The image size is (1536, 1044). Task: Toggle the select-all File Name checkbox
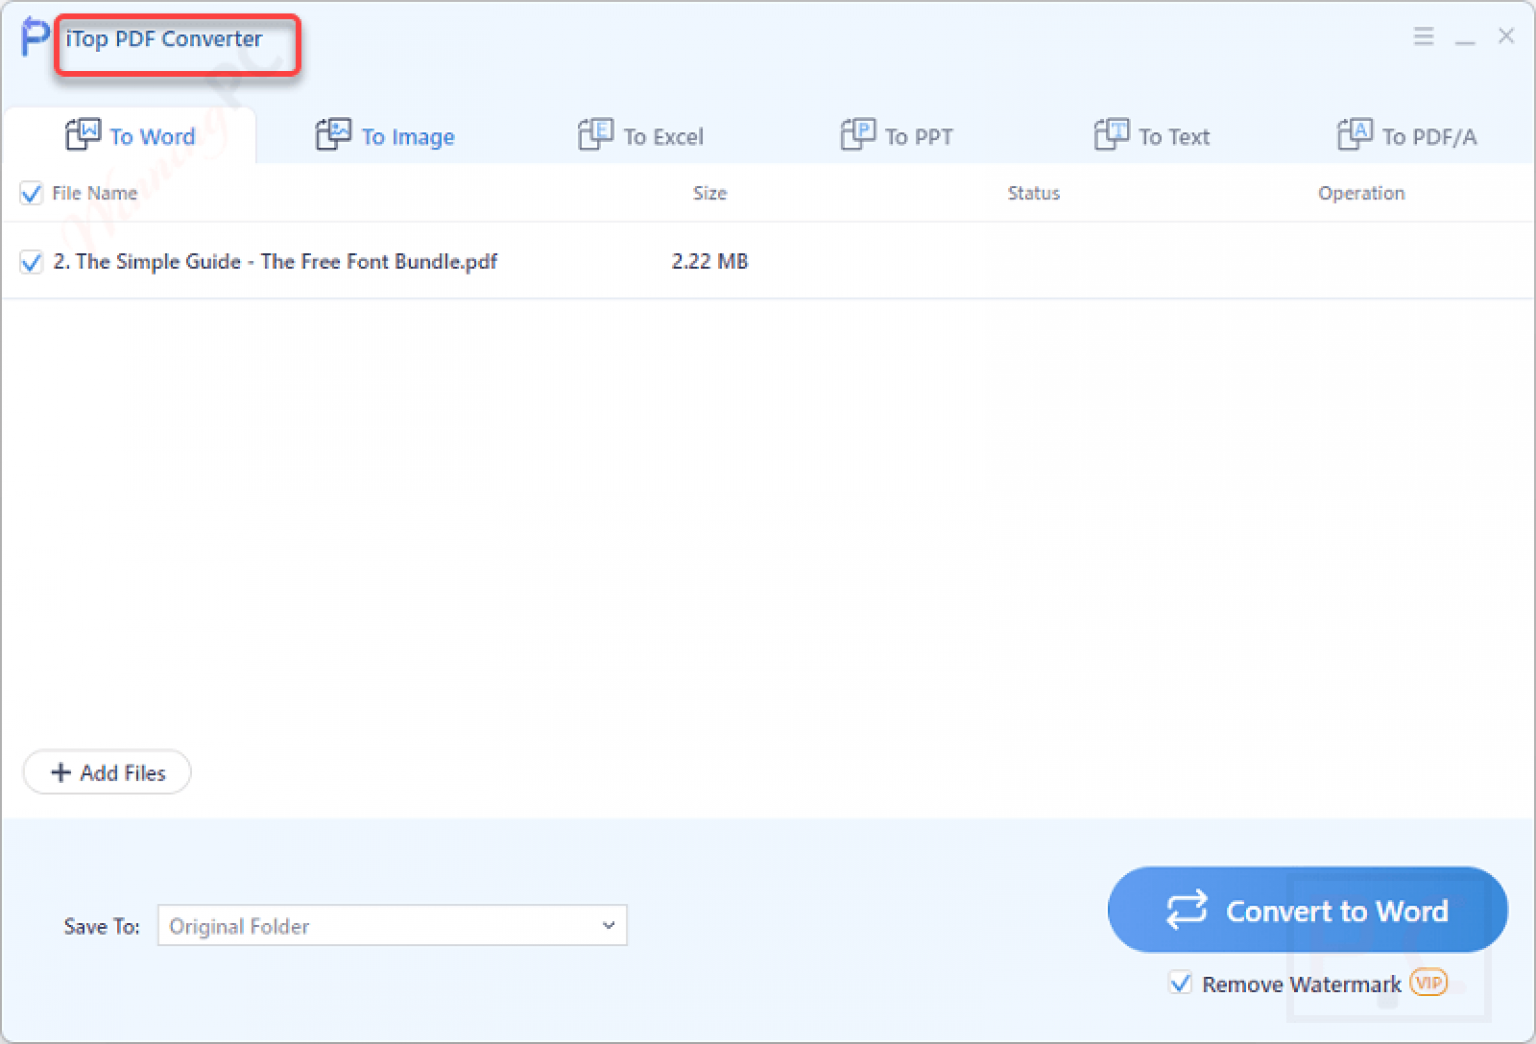coord(31,193)
